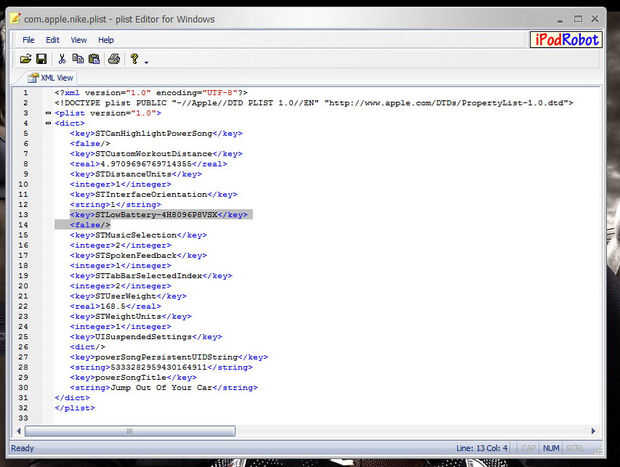
Task: Click the NUM indicator in the status bar
Action: pos(551,448)
